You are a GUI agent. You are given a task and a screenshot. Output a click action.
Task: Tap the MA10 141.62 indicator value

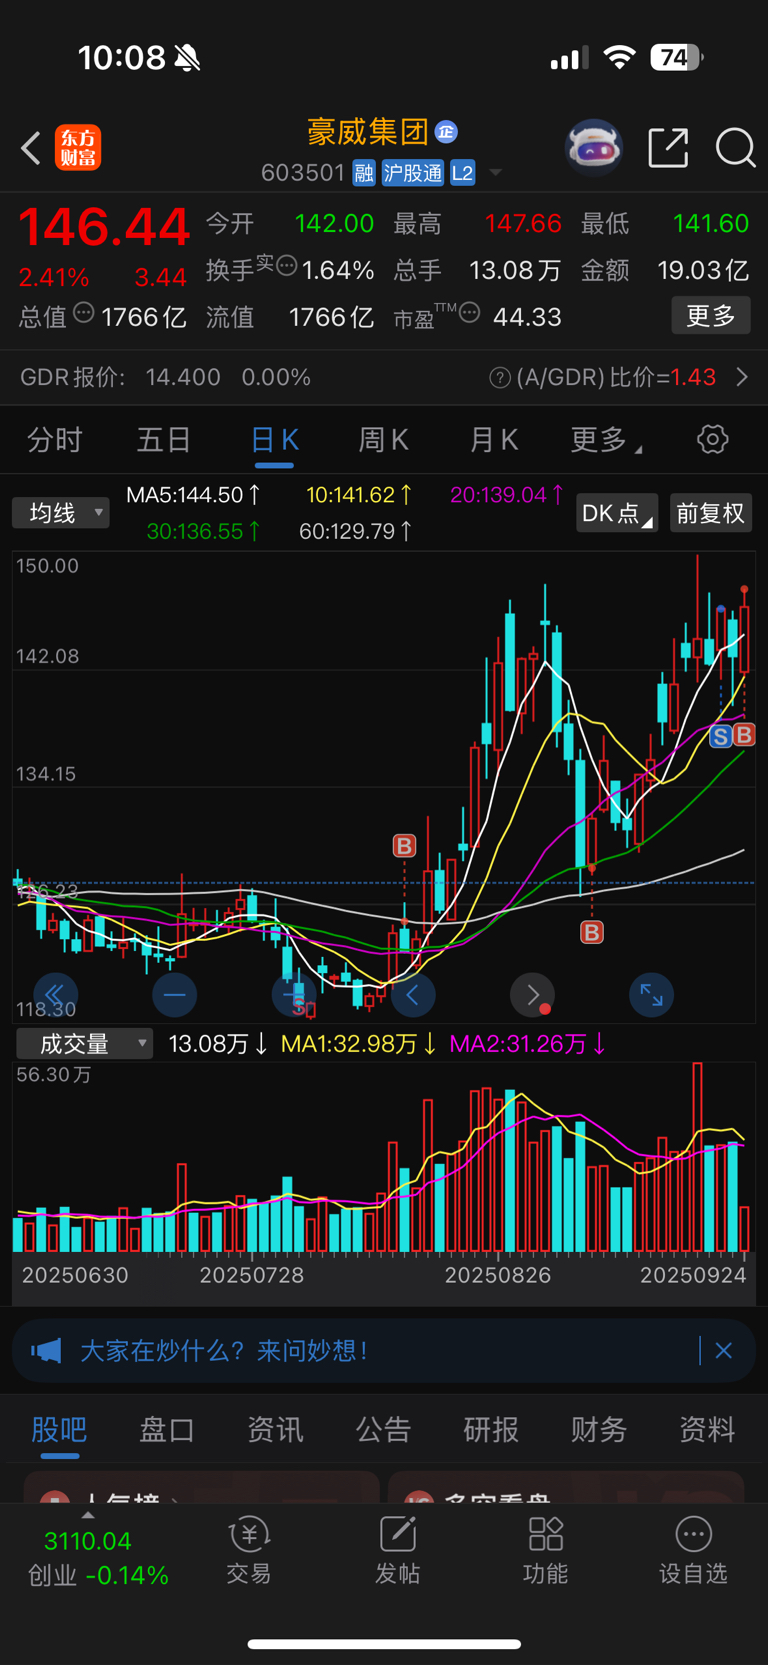tap(359, 495)
